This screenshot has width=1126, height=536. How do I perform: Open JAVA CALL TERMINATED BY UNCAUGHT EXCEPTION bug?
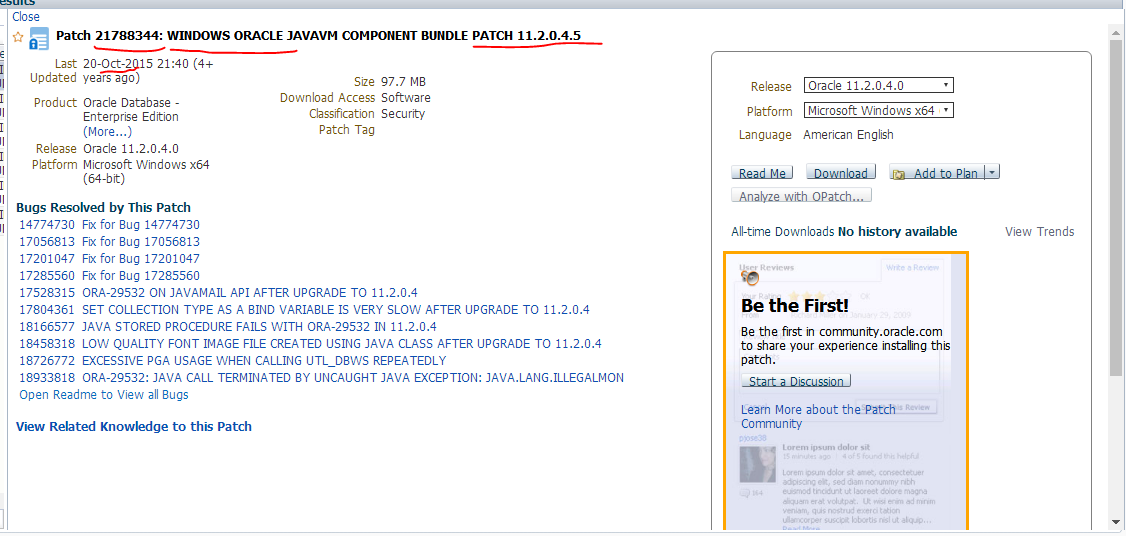point(353,377)
